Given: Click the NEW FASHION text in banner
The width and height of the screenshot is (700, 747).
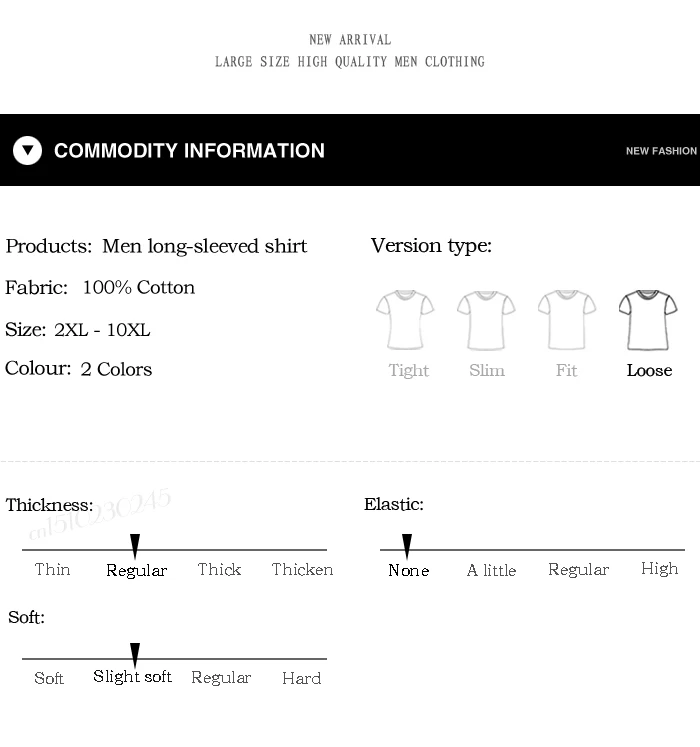Looking at the screenshot, I should tap(661, 151).
